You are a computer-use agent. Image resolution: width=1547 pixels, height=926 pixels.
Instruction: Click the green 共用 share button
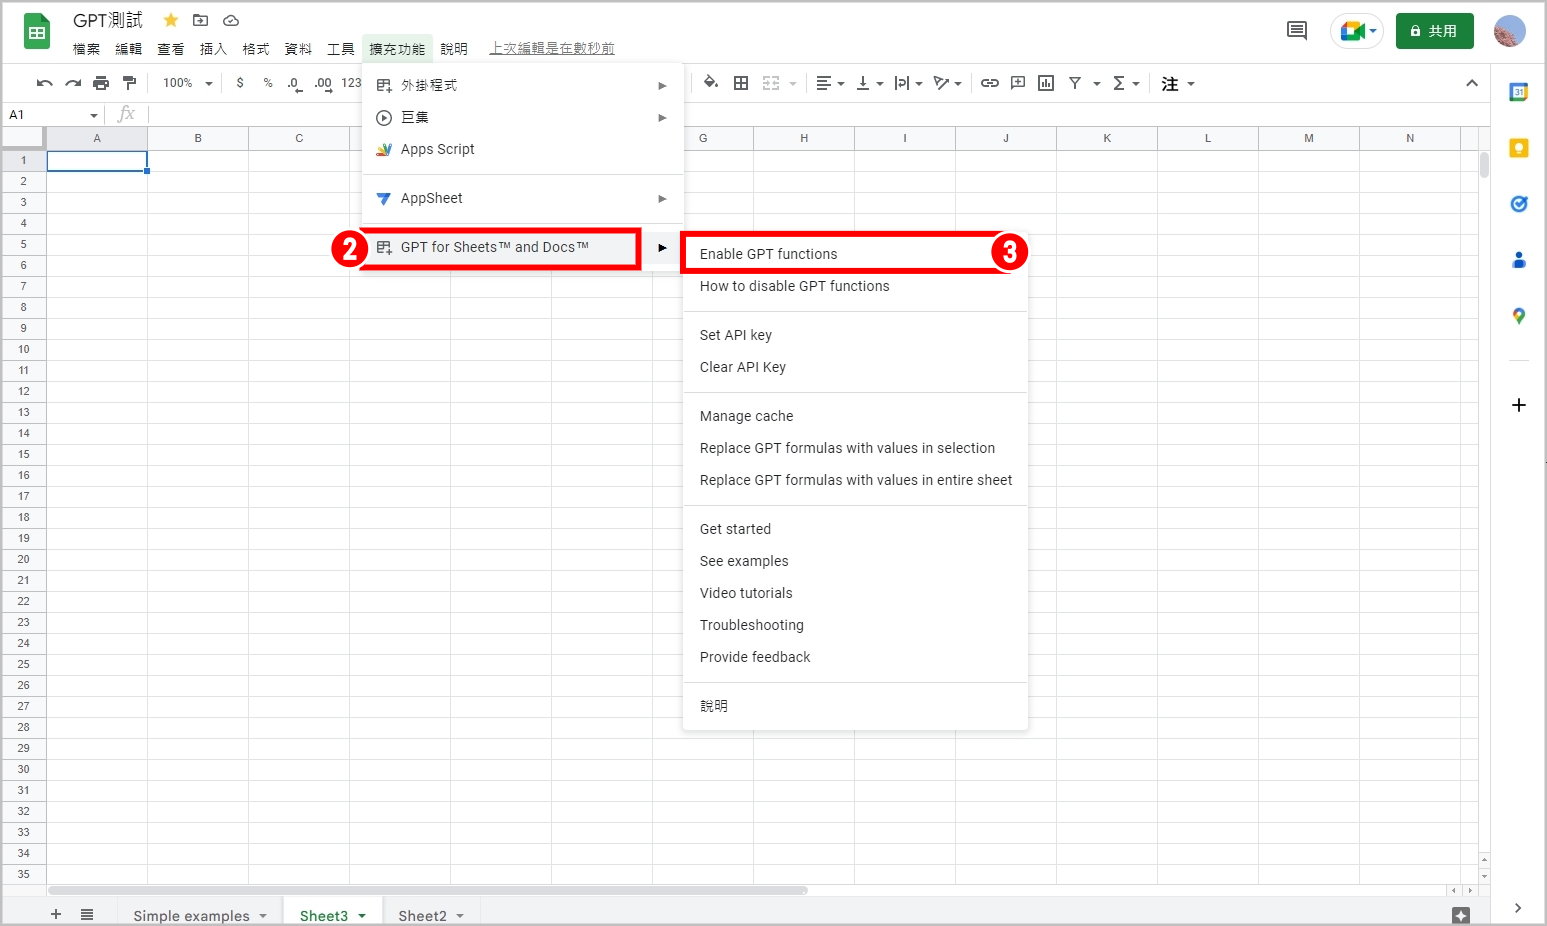1435,31
